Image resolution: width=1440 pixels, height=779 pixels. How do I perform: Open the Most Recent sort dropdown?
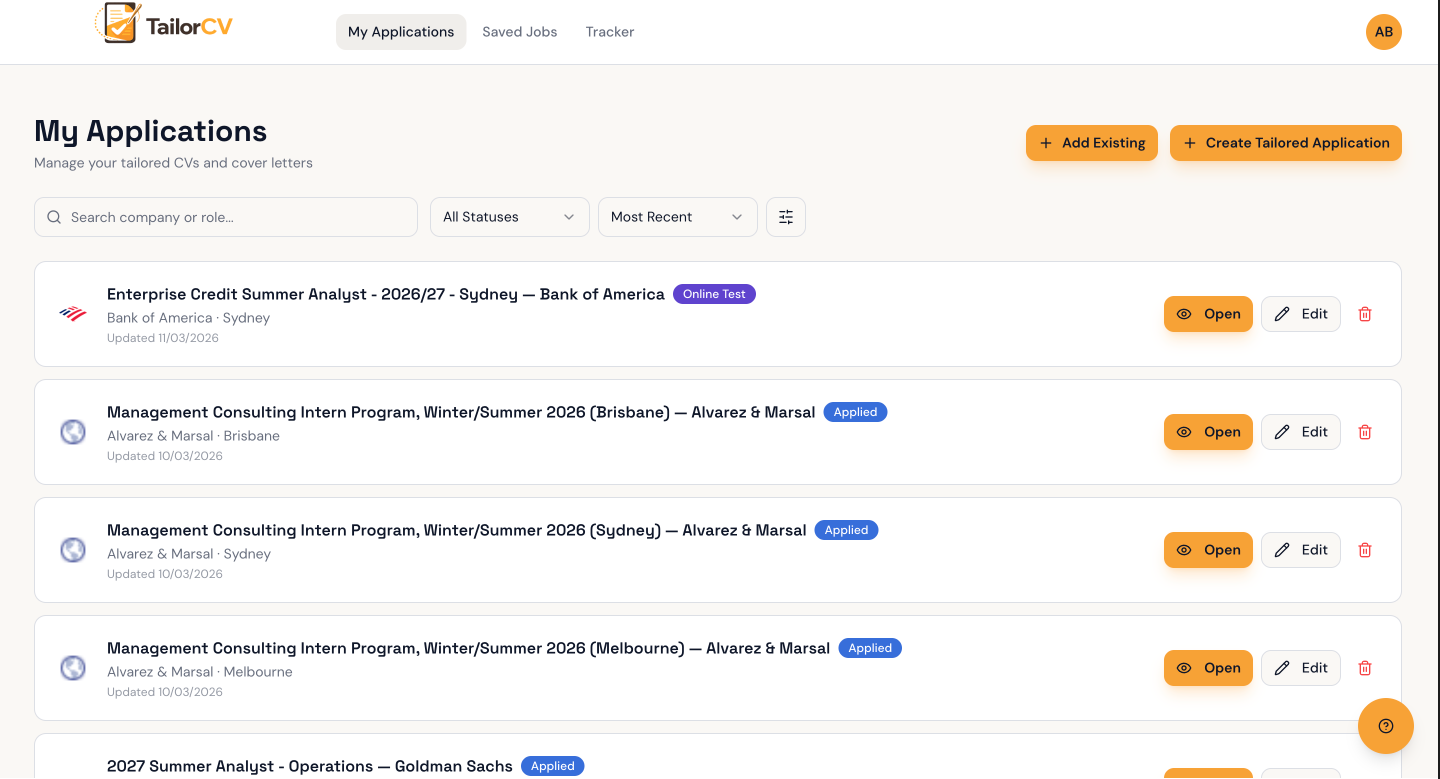click(x=677, y=217)
